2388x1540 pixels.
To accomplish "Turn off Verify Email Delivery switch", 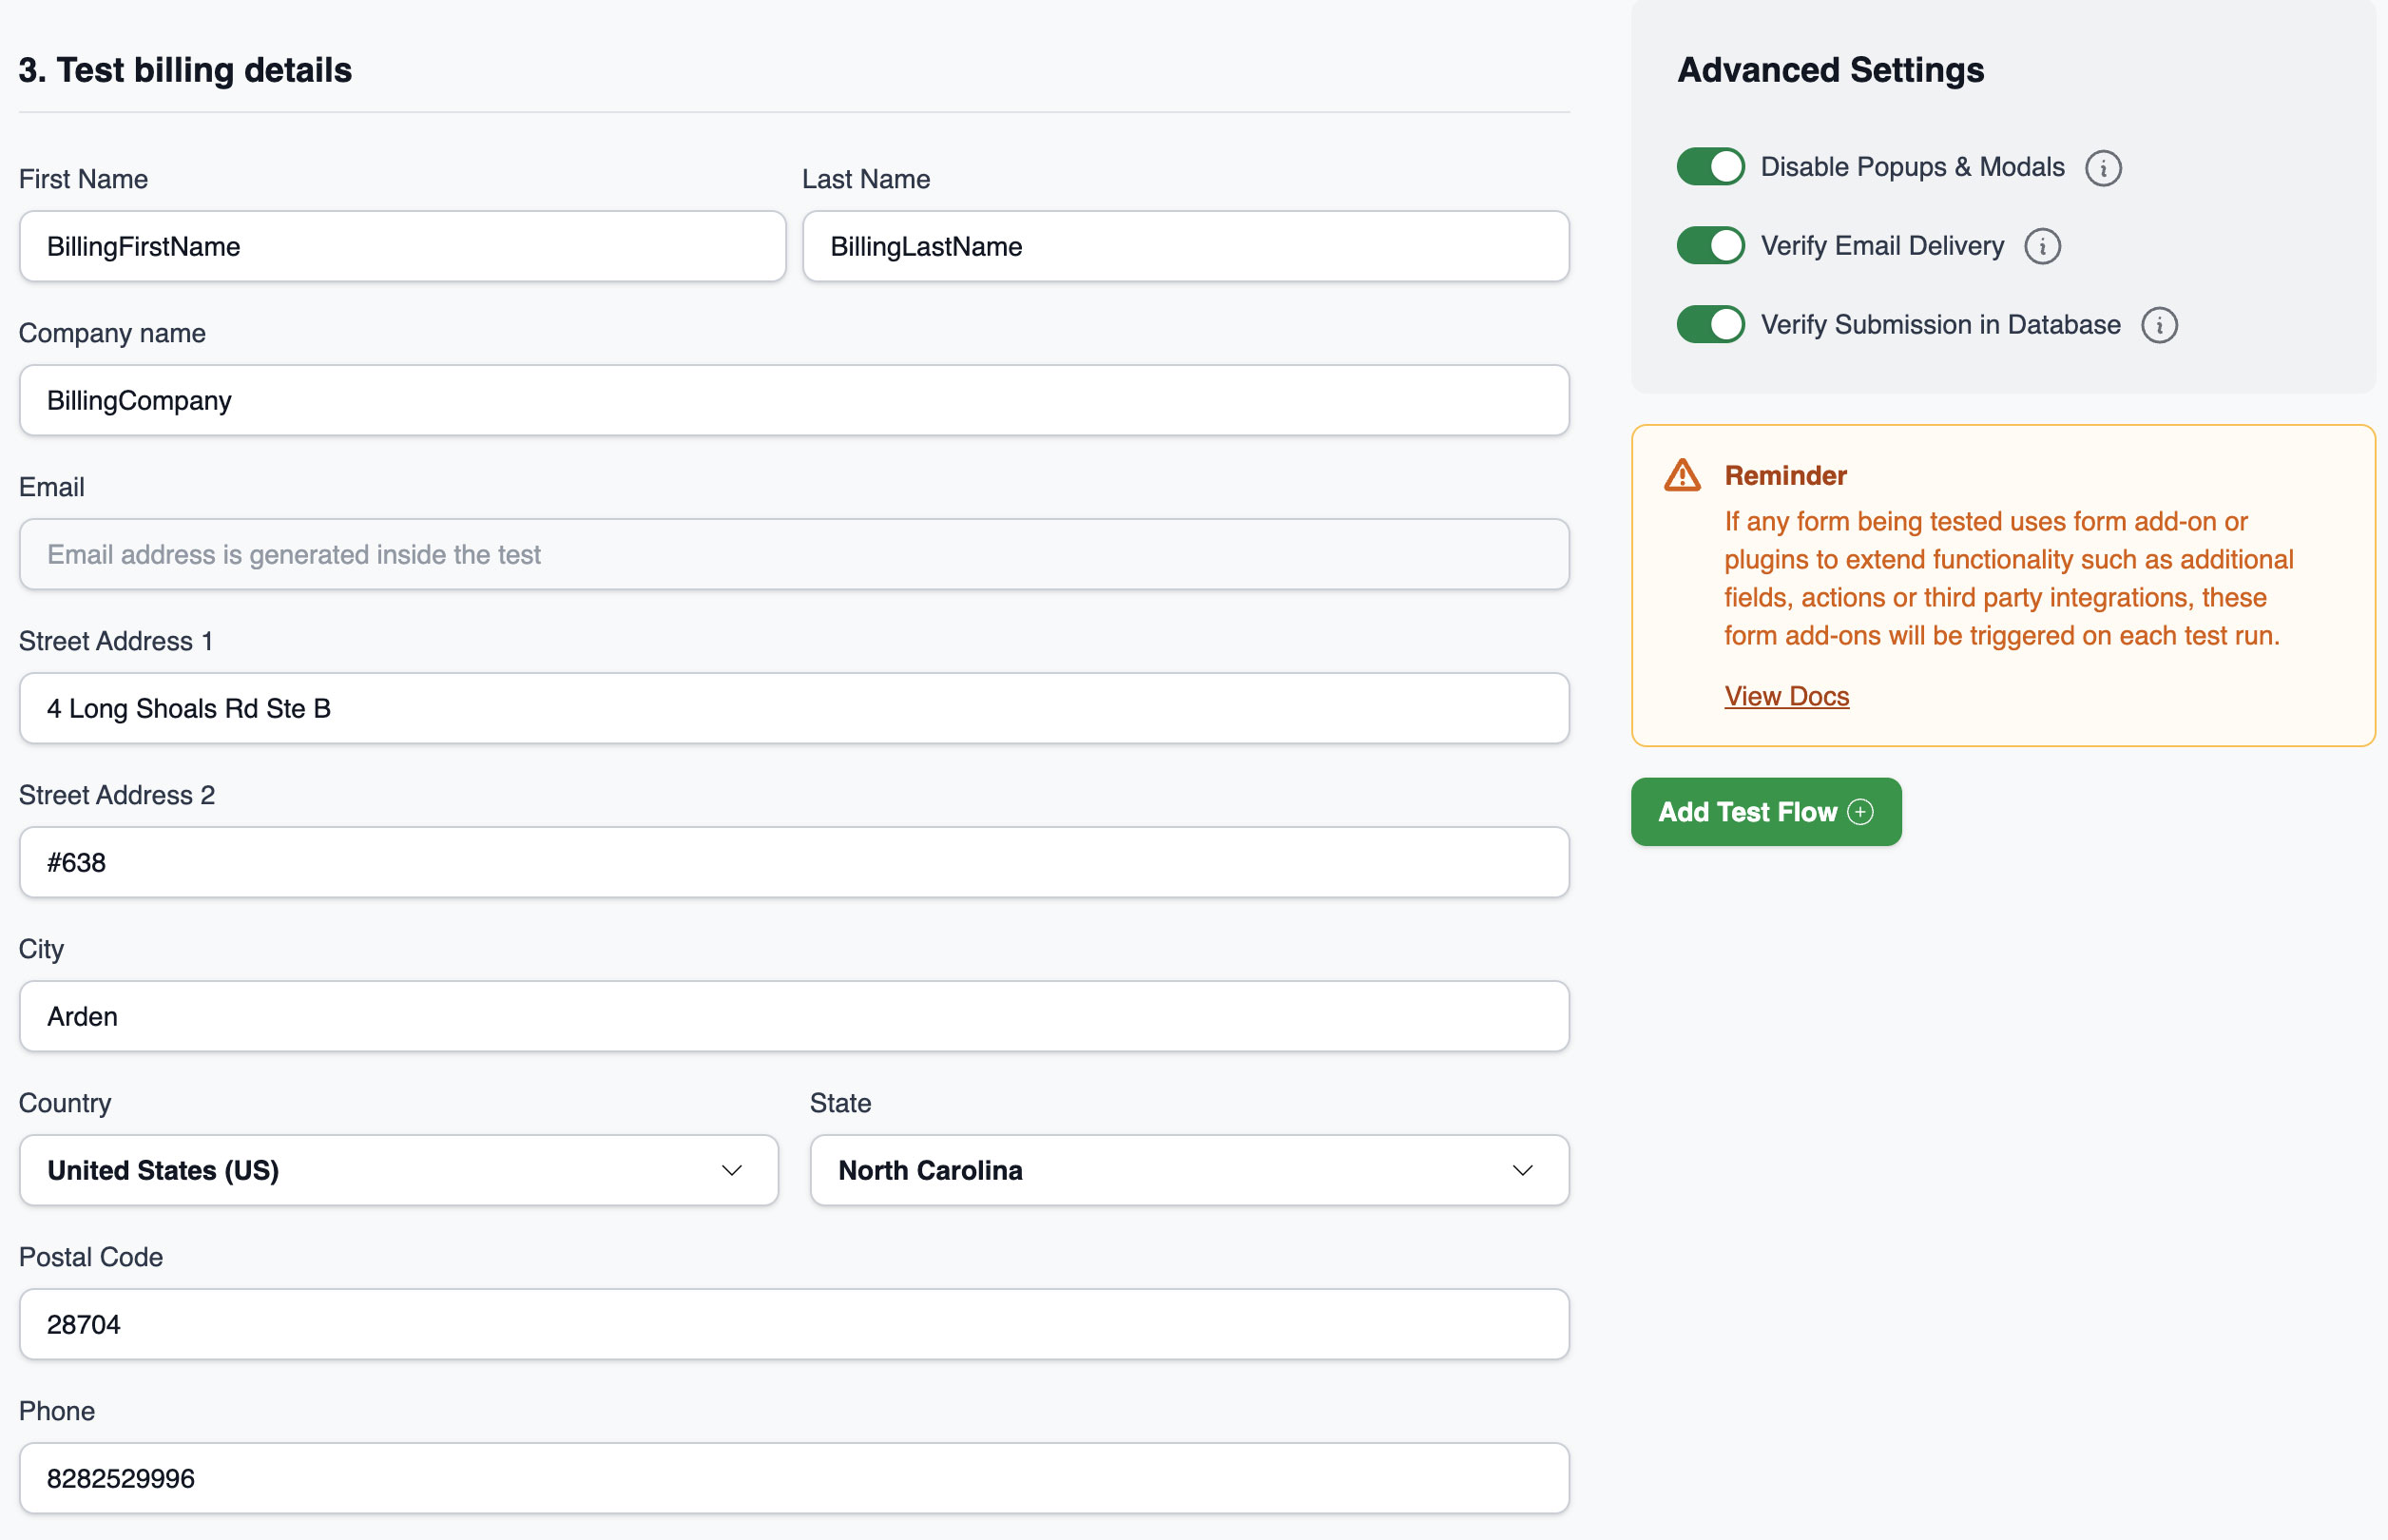I will (1710, 246).
